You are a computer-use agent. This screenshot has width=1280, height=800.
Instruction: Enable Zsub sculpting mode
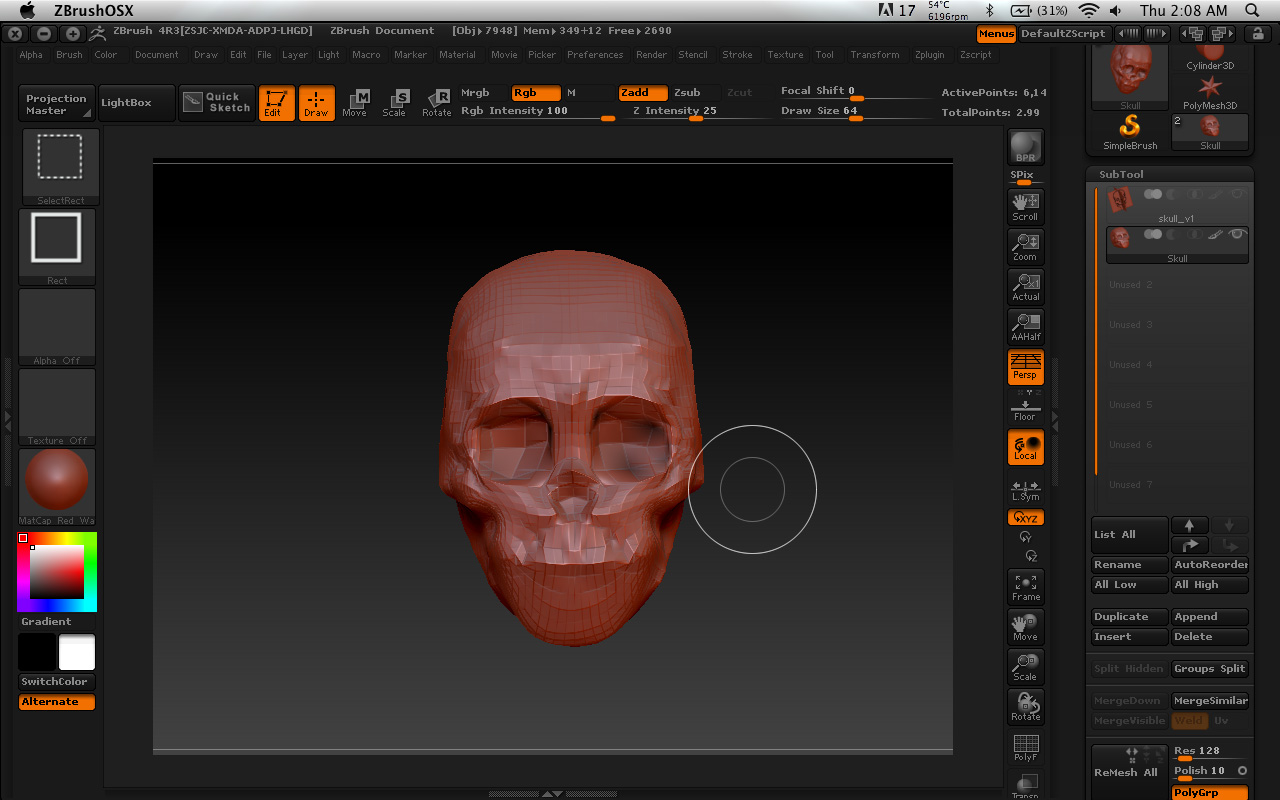point(690,92)
